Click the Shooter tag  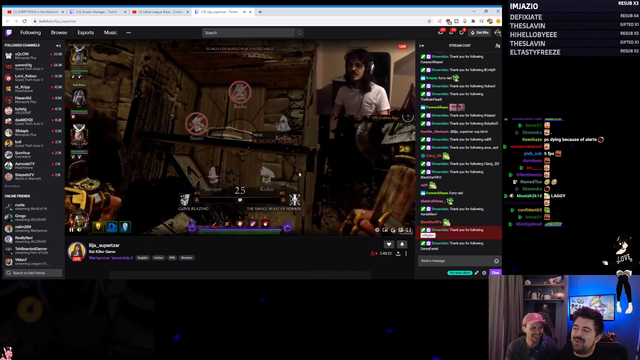coord(187,258)
